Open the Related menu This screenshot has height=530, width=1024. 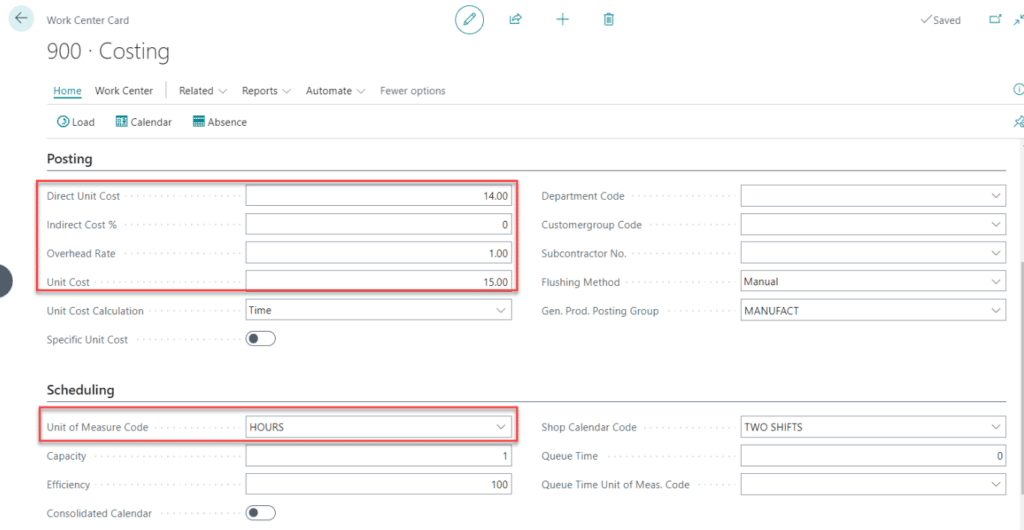[x=202, y=91]
